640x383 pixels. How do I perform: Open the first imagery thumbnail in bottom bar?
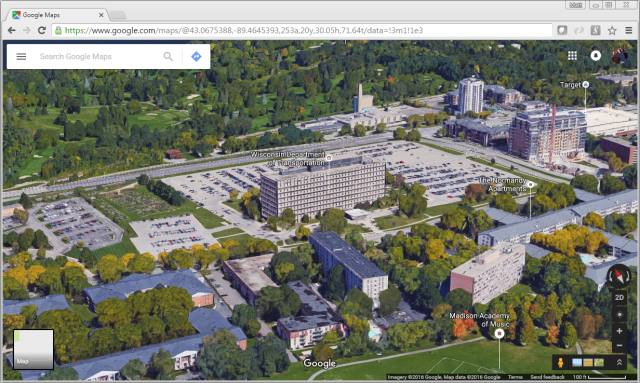[577, 362]
